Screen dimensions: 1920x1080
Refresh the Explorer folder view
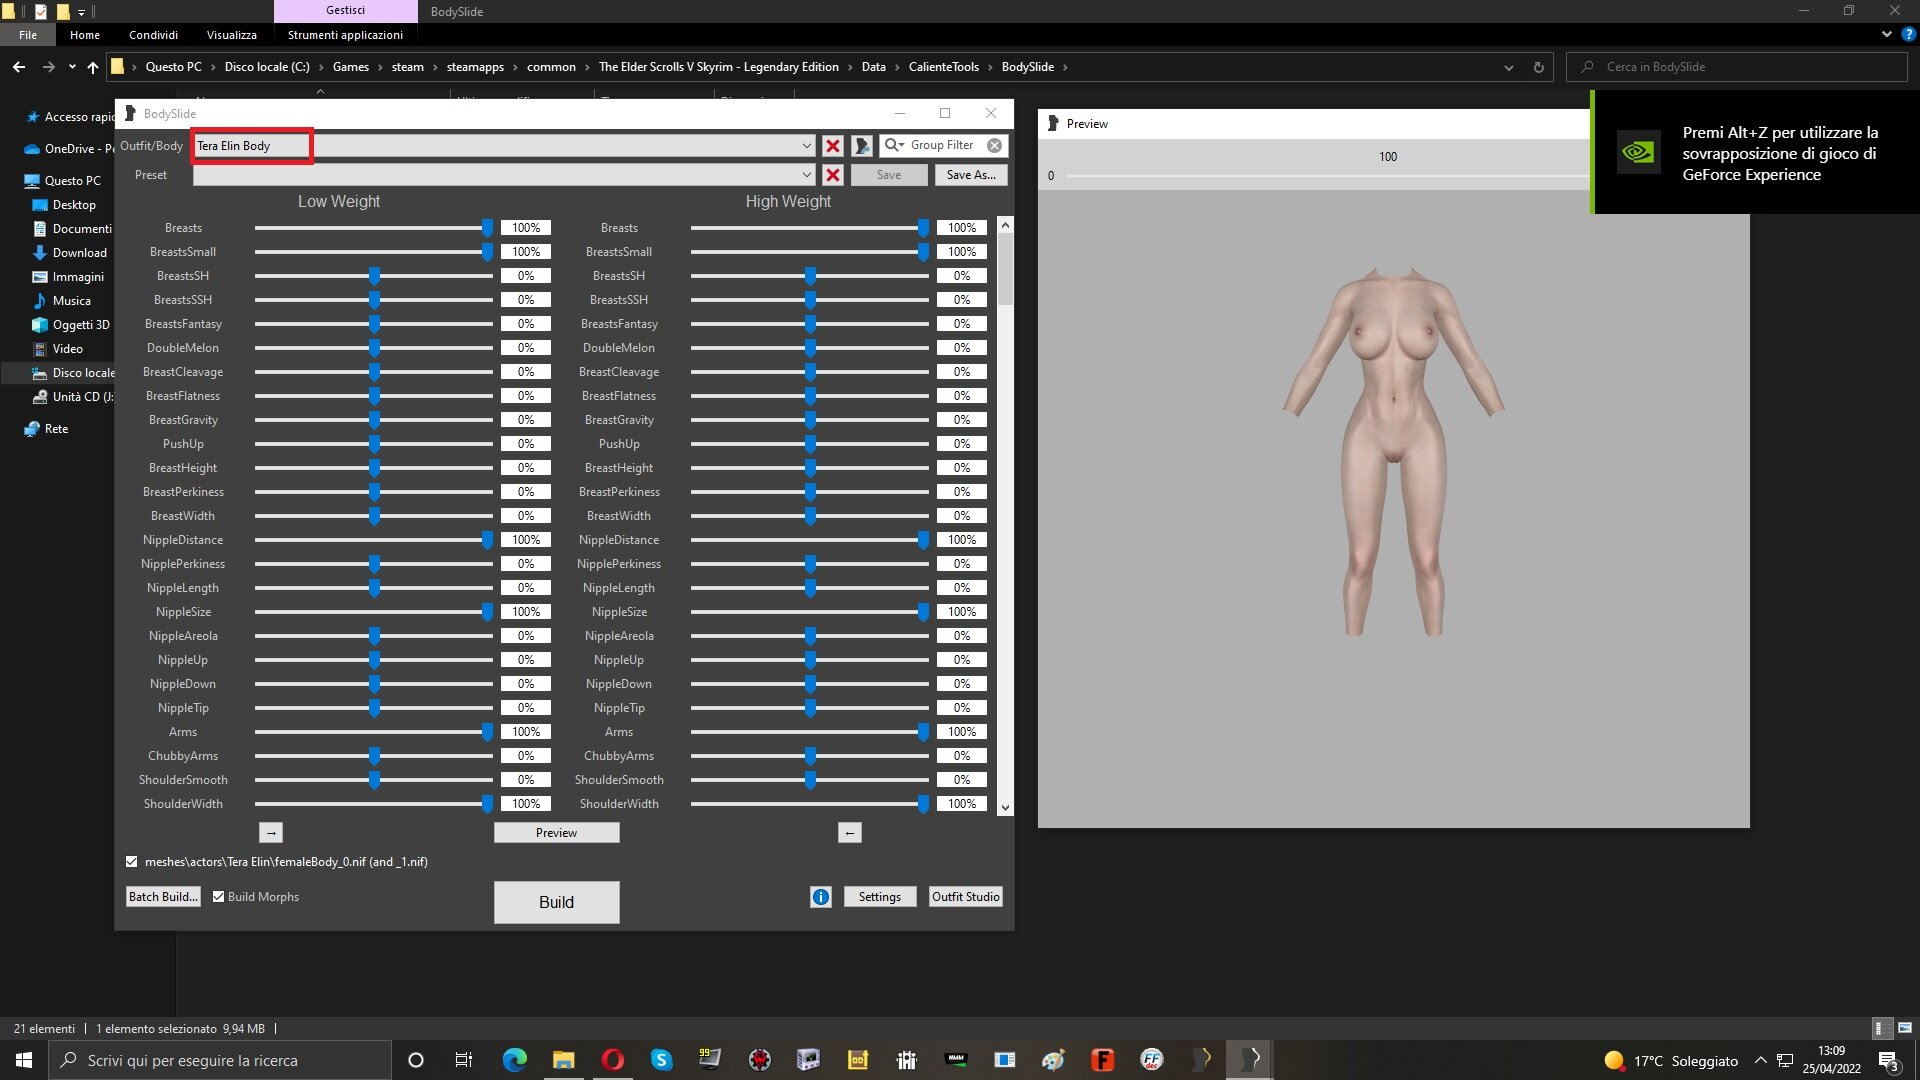tap(1538, 67)
